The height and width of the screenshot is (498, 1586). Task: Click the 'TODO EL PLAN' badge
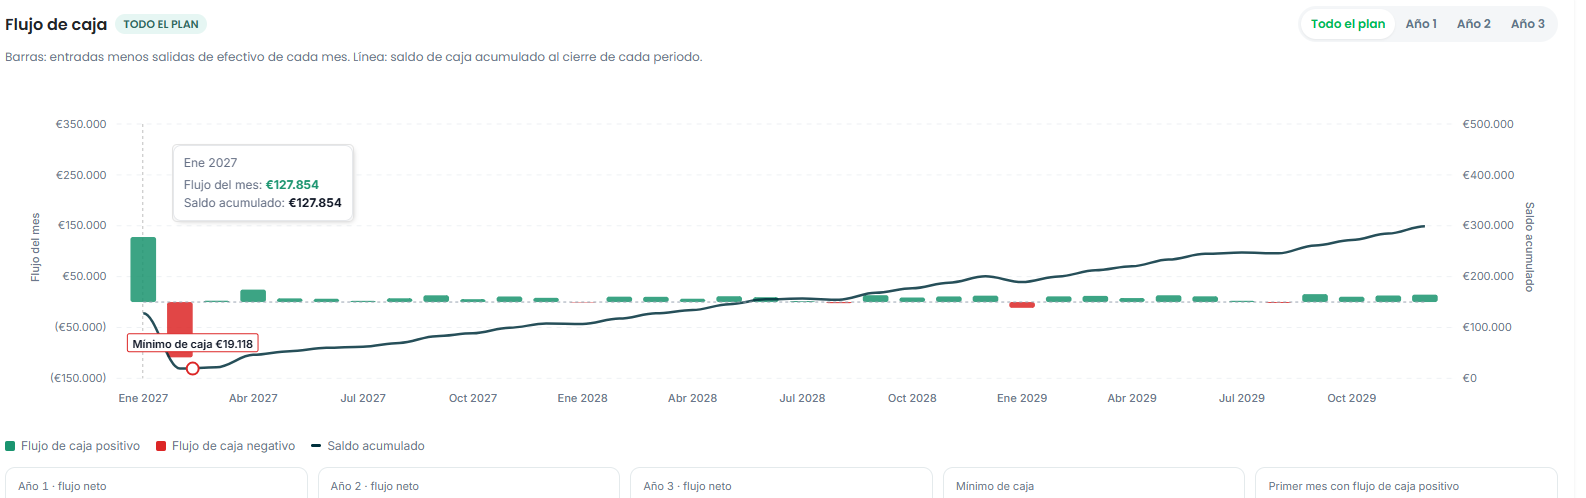coord(161,24)
